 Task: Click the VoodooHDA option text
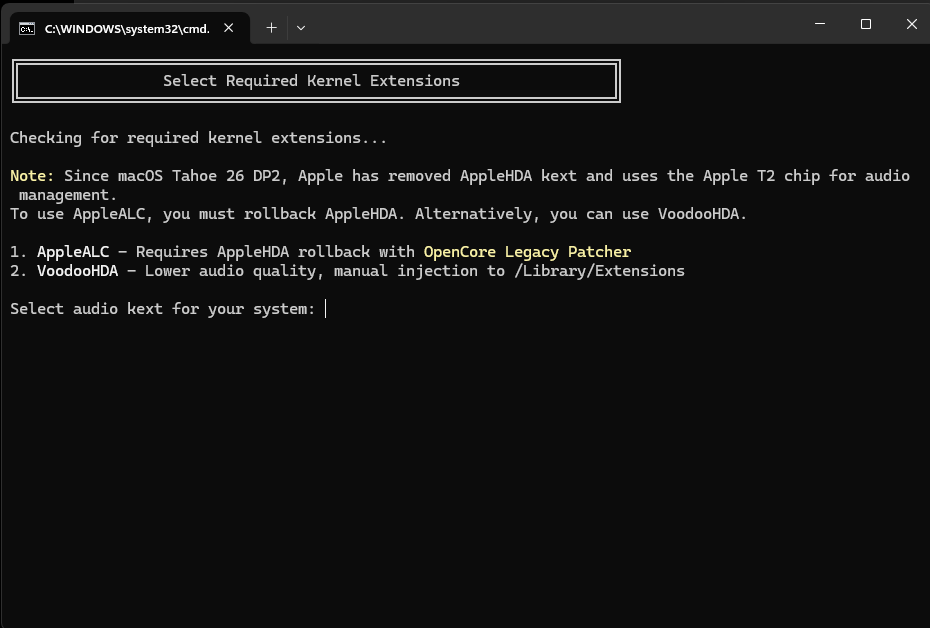pos(77,271)
